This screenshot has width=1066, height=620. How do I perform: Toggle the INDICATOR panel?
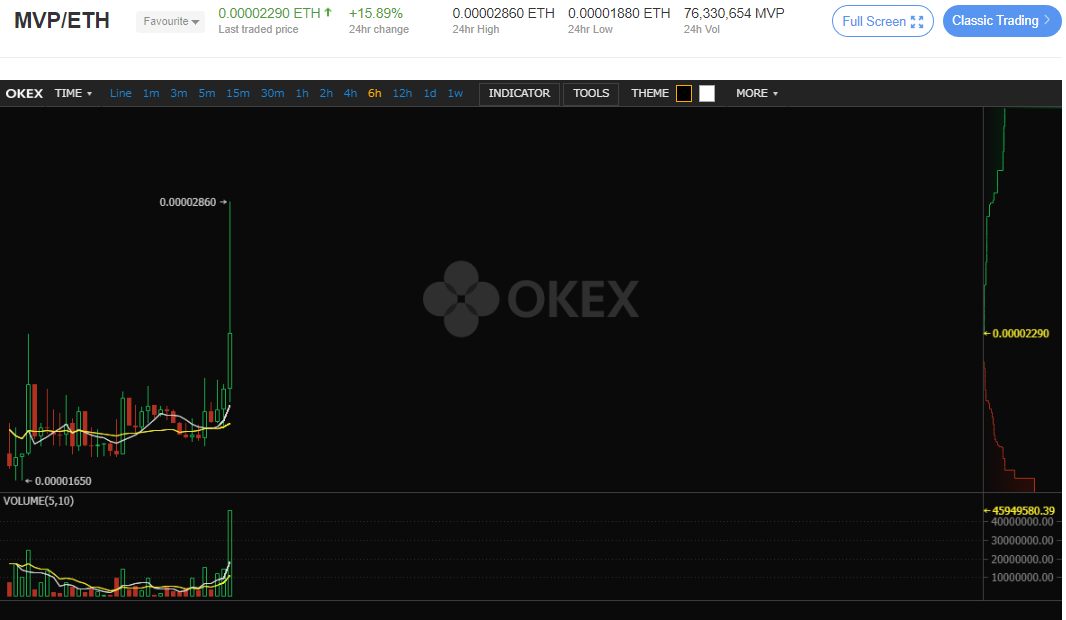click(519, 93)
